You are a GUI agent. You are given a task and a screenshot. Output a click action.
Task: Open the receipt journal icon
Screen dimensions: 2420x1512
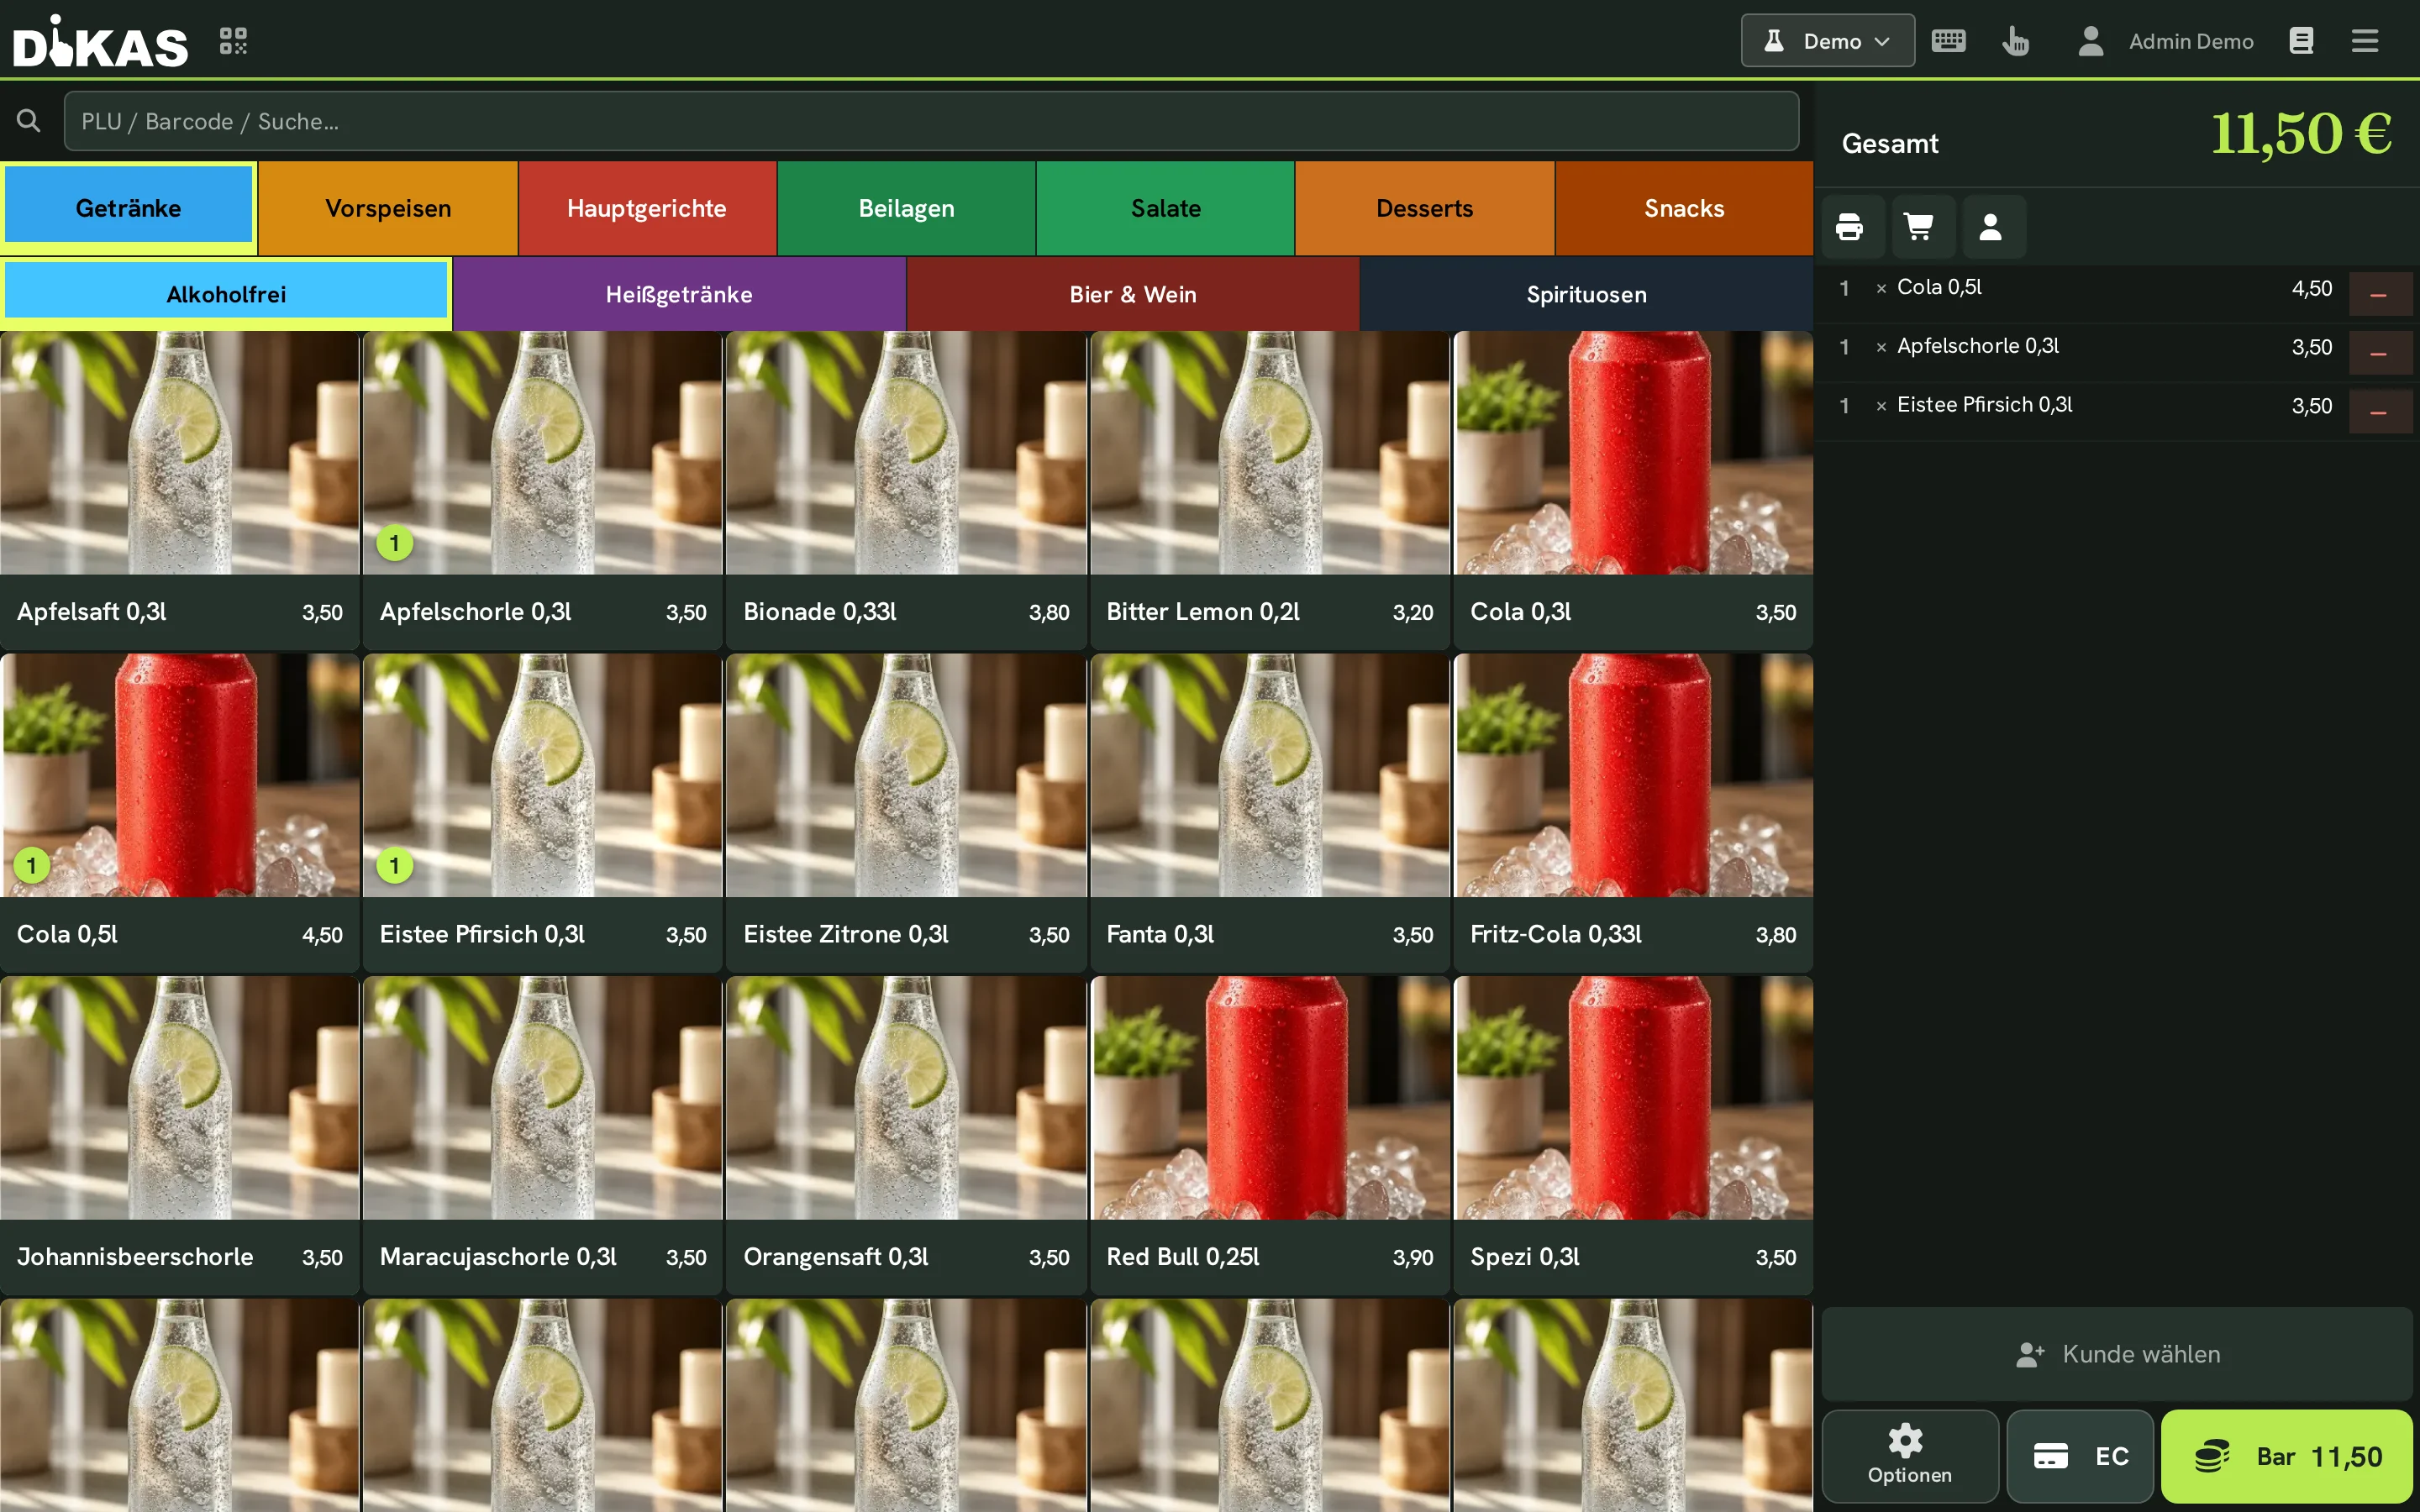tap(2301, 41)
